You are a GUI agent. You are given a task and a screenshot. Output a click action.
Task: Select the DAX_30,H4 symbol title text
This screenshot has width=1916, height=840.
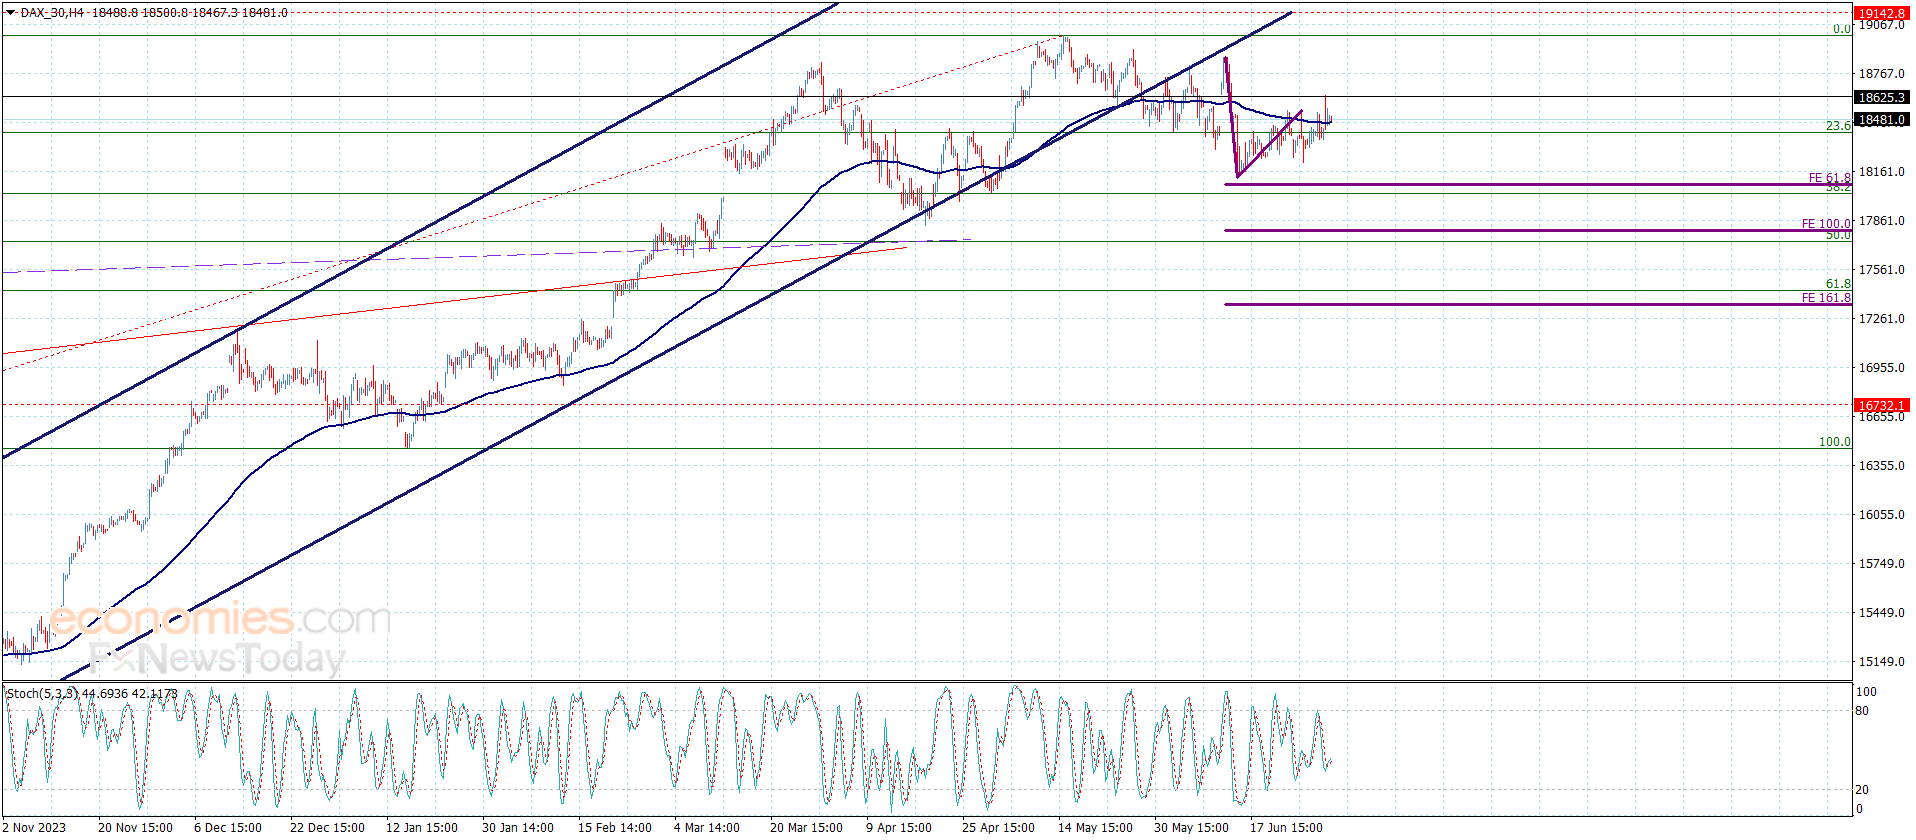coord(52,13)
